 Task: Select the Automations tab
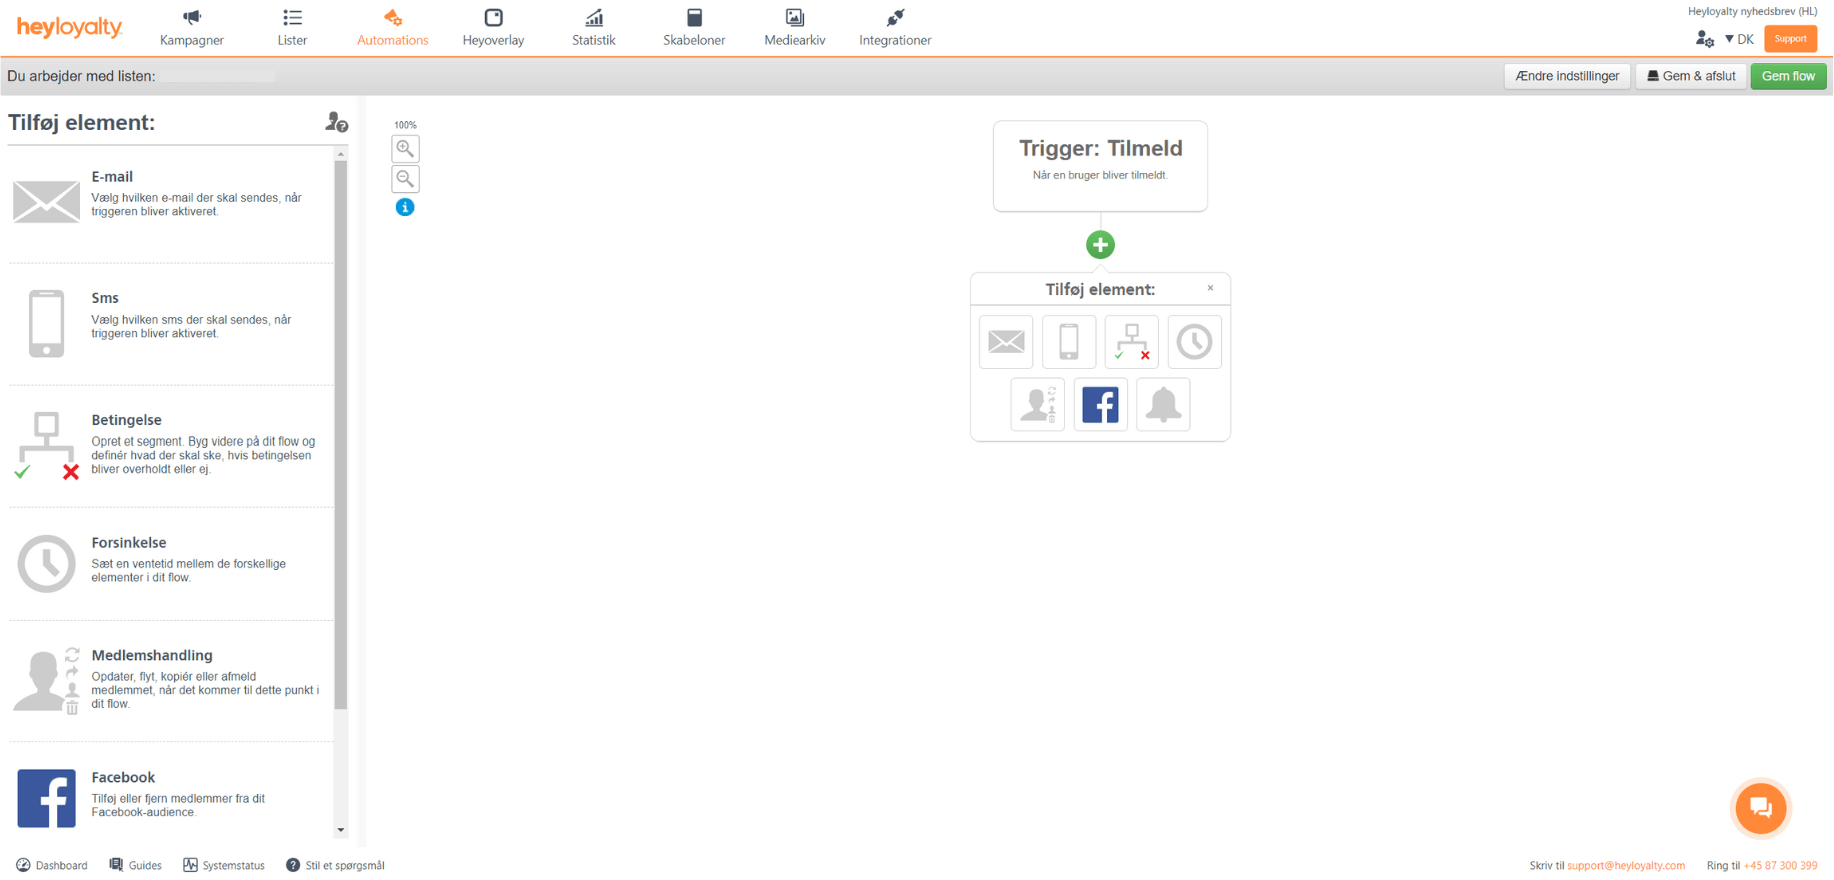tap(393, 28)
